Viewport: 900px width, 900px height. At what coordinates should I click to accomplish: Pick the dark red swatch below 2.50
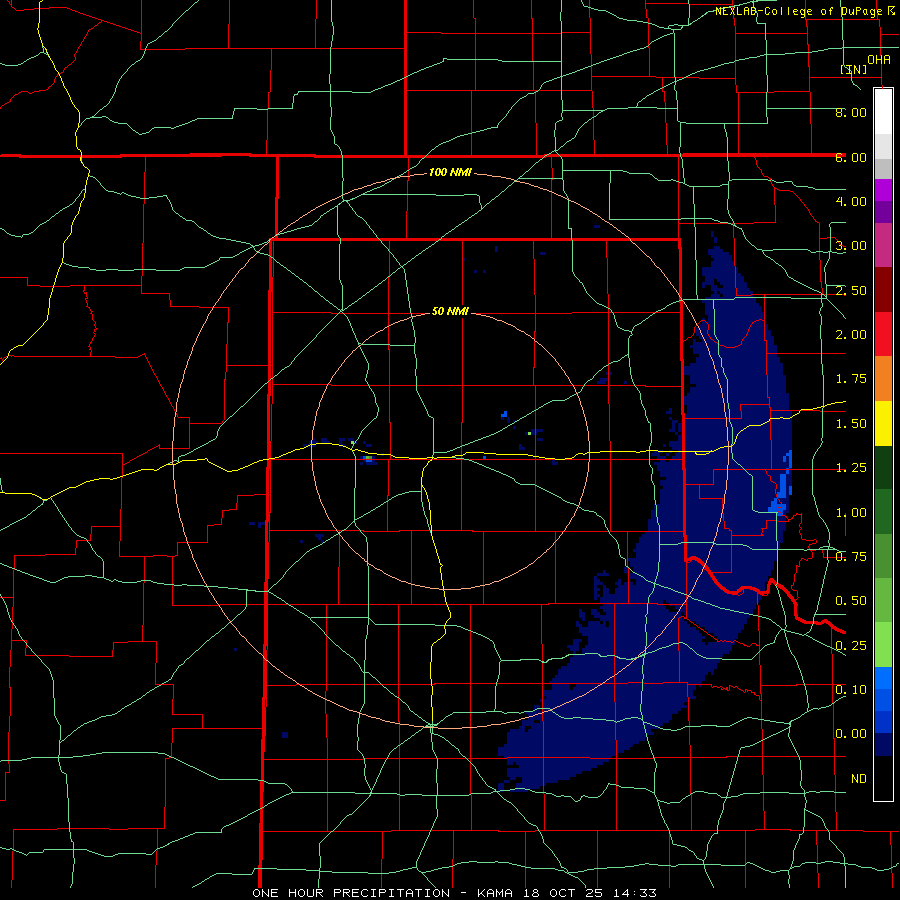(883, 290)
